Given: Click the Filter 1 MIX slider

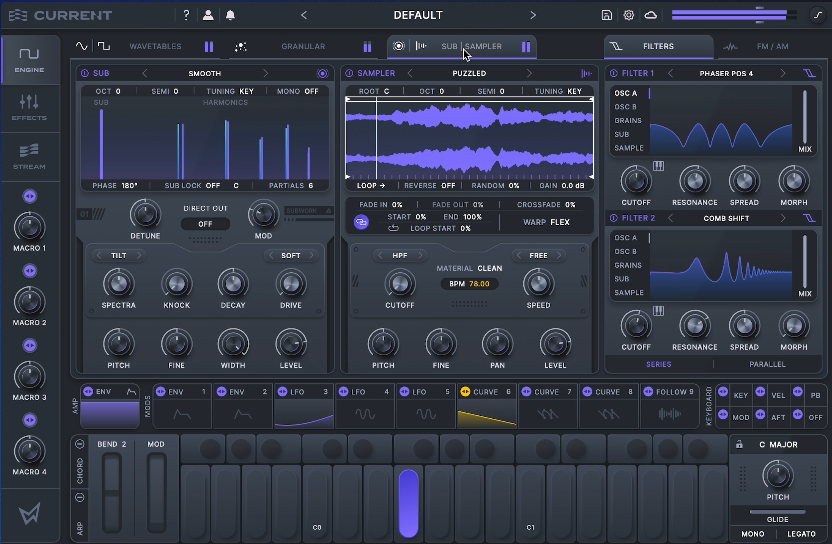Looking at the screenshot, I should tap(804, 117).
